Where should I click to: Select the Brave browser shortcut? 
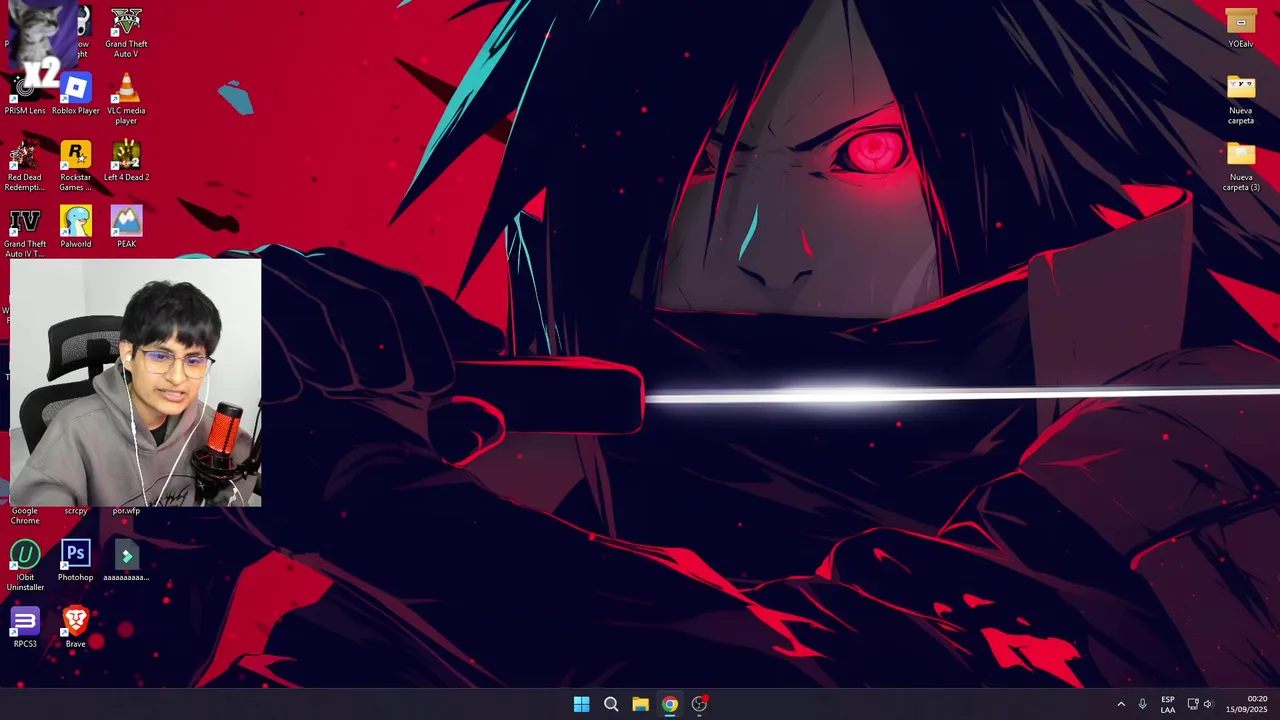tap(75, 628)
